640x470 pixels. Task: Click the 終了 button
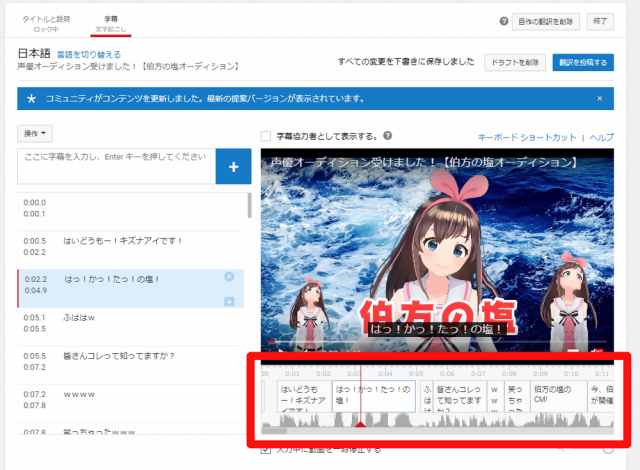(x=600, y=21)
